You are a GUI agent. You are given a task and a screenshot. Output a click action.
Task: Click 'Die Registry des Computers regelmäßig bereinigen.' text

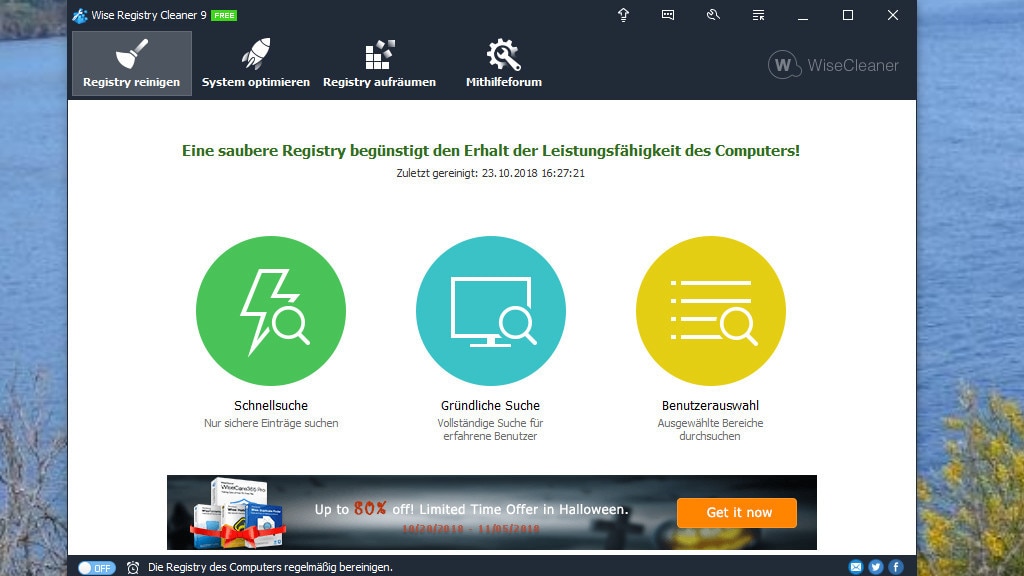click(270, 568)
